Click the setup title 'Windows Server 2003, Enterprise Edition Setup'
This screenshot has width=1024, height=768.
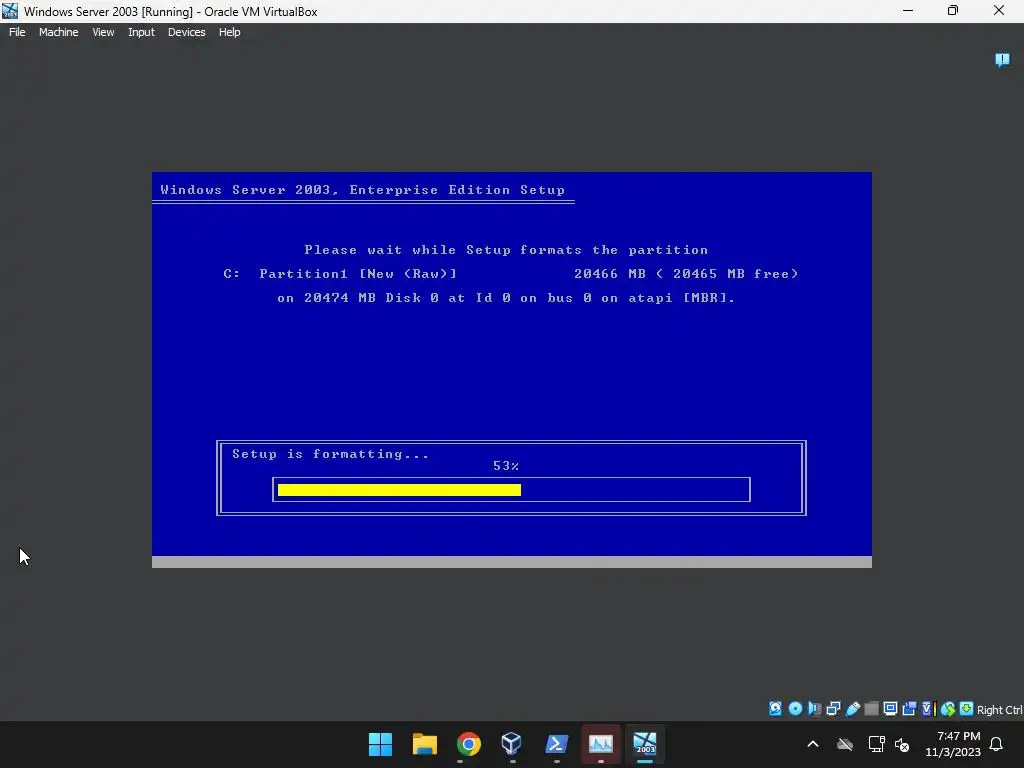362,190
